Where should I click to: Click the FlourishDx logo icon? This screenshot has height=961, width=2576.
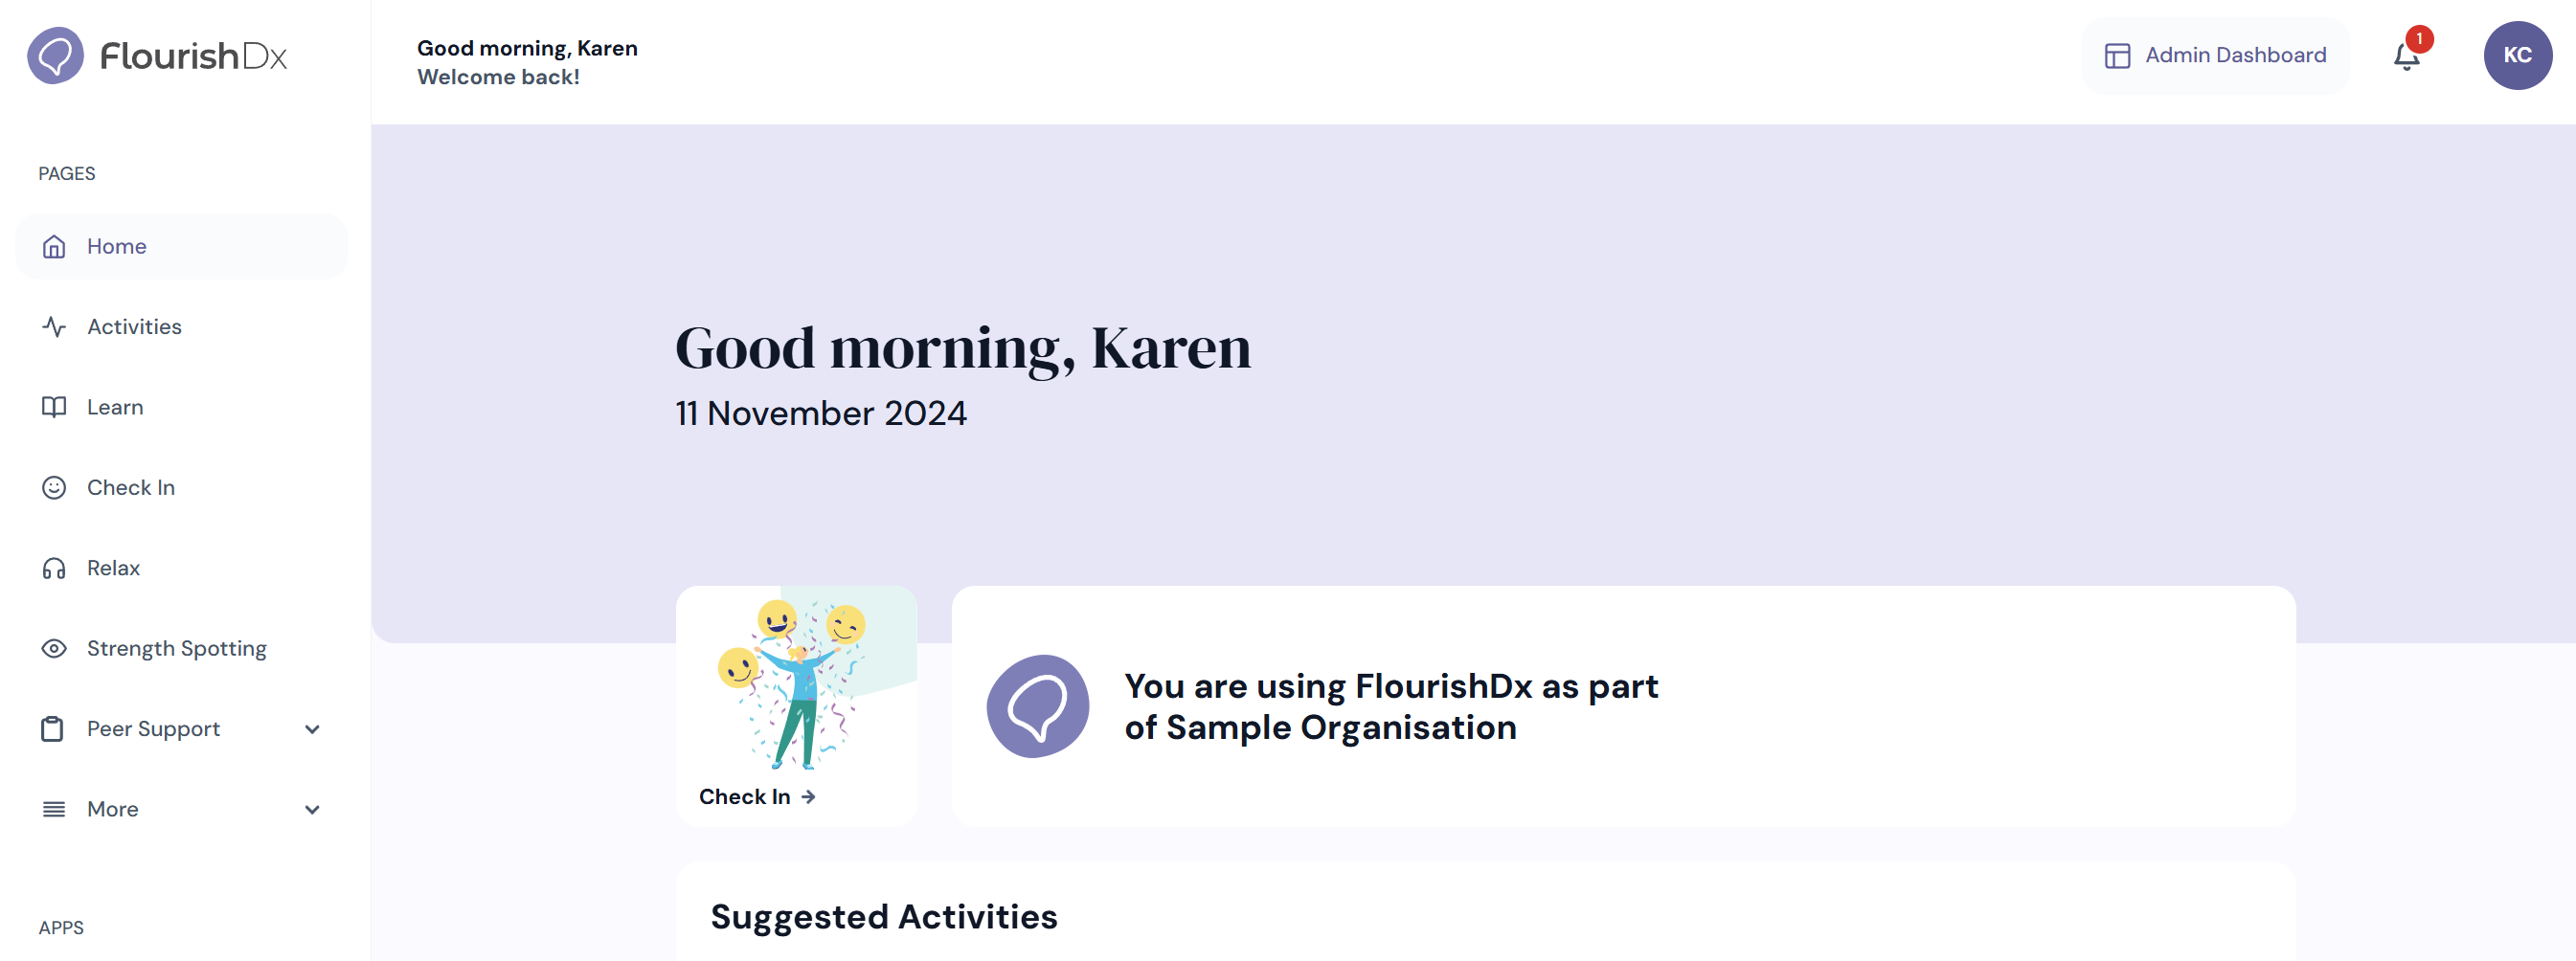55,55
